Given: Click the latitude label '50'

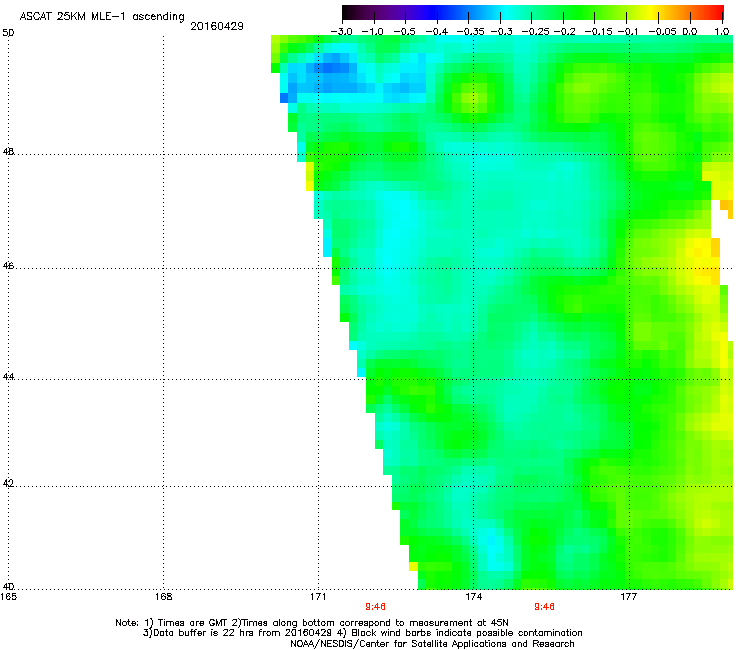Looking at the screenshot, I should click(x=8, y=33).
